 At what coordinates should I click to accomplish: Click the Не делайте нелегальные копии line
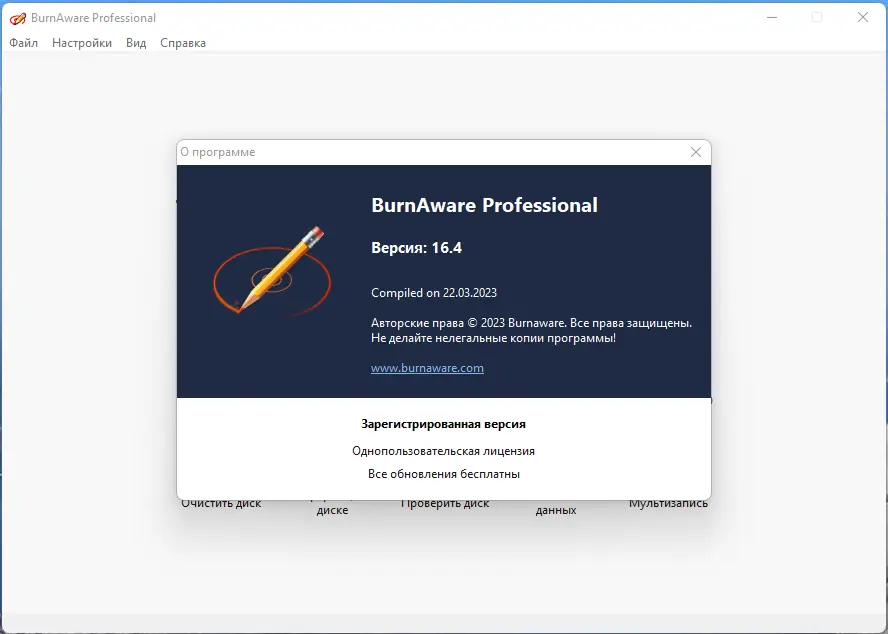493,338
